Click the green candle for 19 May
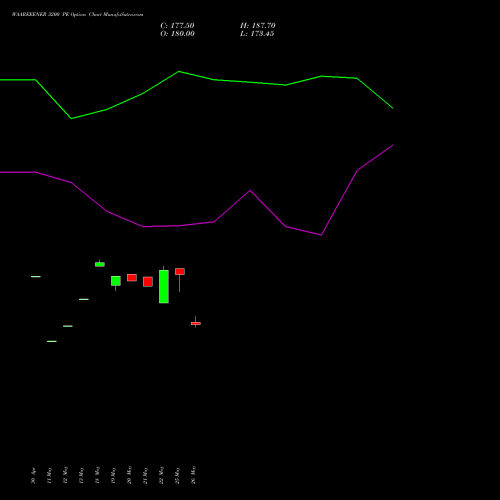500x500 pixels. (116, 281)
